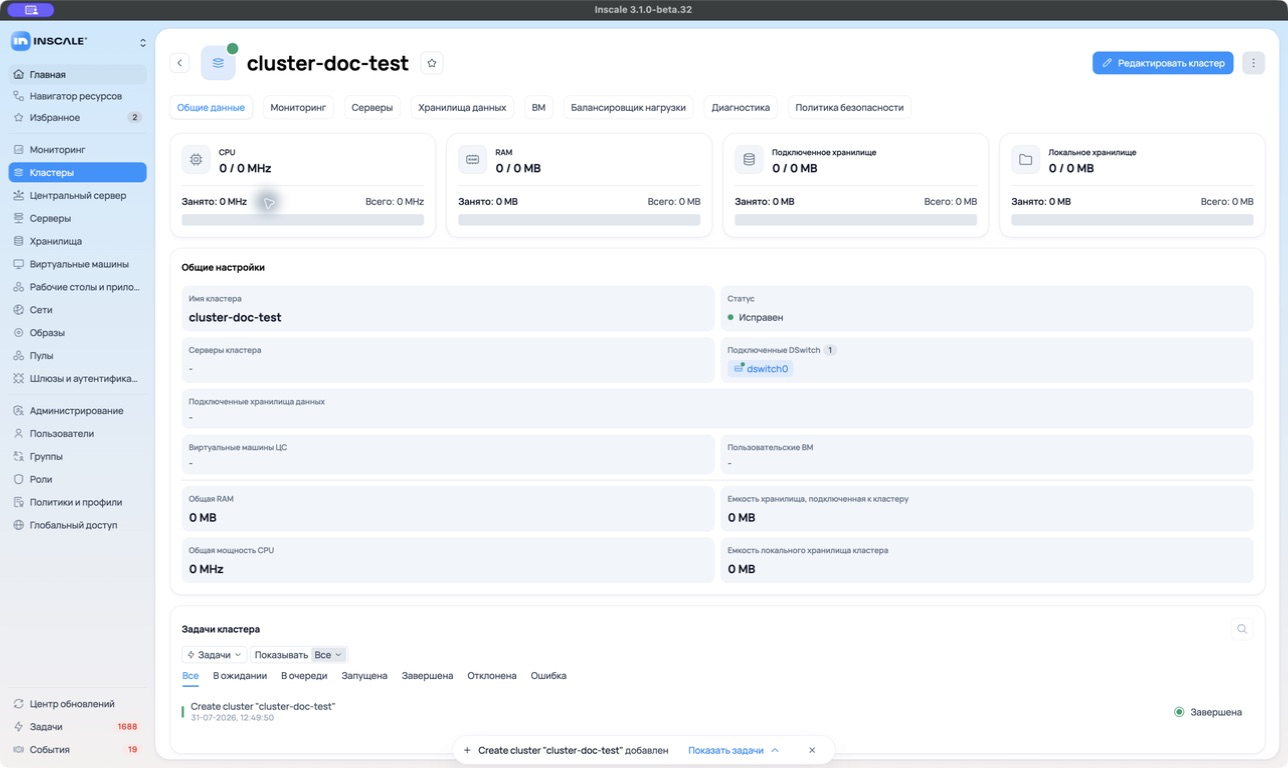Open Навигатор ресурсов in sidebar

click(78, 97)
